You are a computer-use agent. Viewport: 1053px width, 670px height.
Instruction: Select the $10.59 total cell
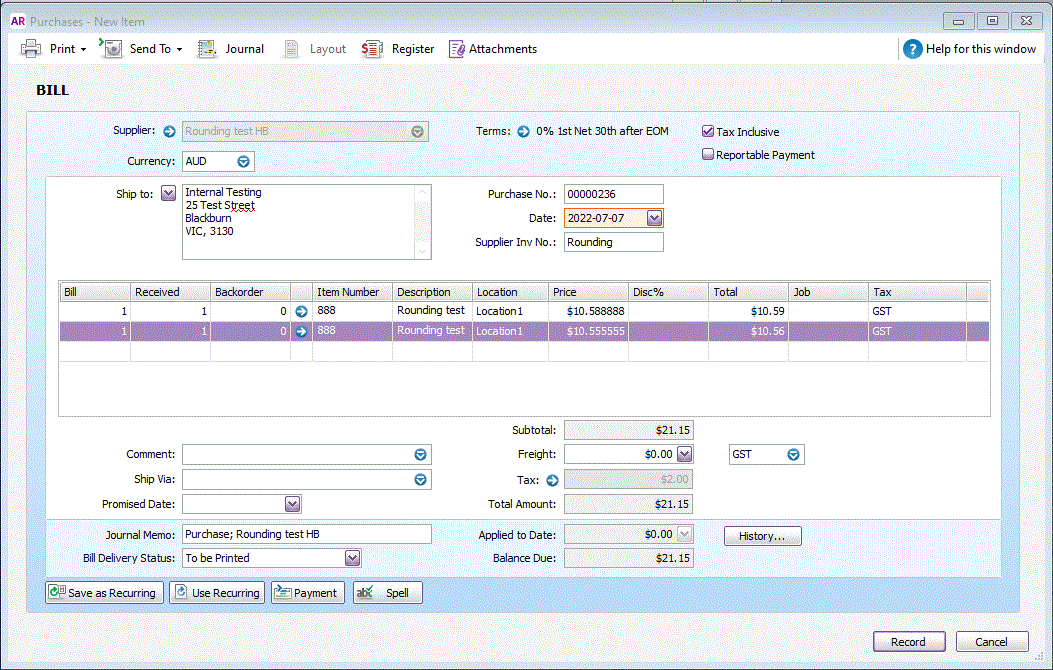click(x=747, y=312)
